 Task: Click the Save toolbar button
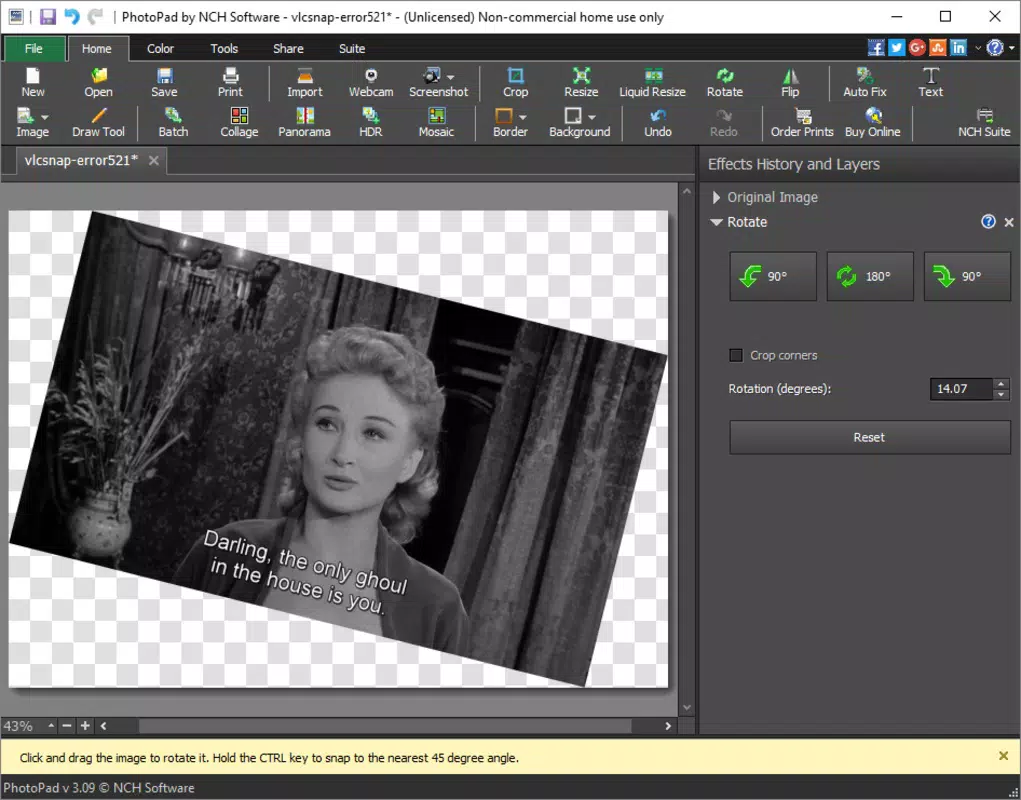(x=164, y=82)
